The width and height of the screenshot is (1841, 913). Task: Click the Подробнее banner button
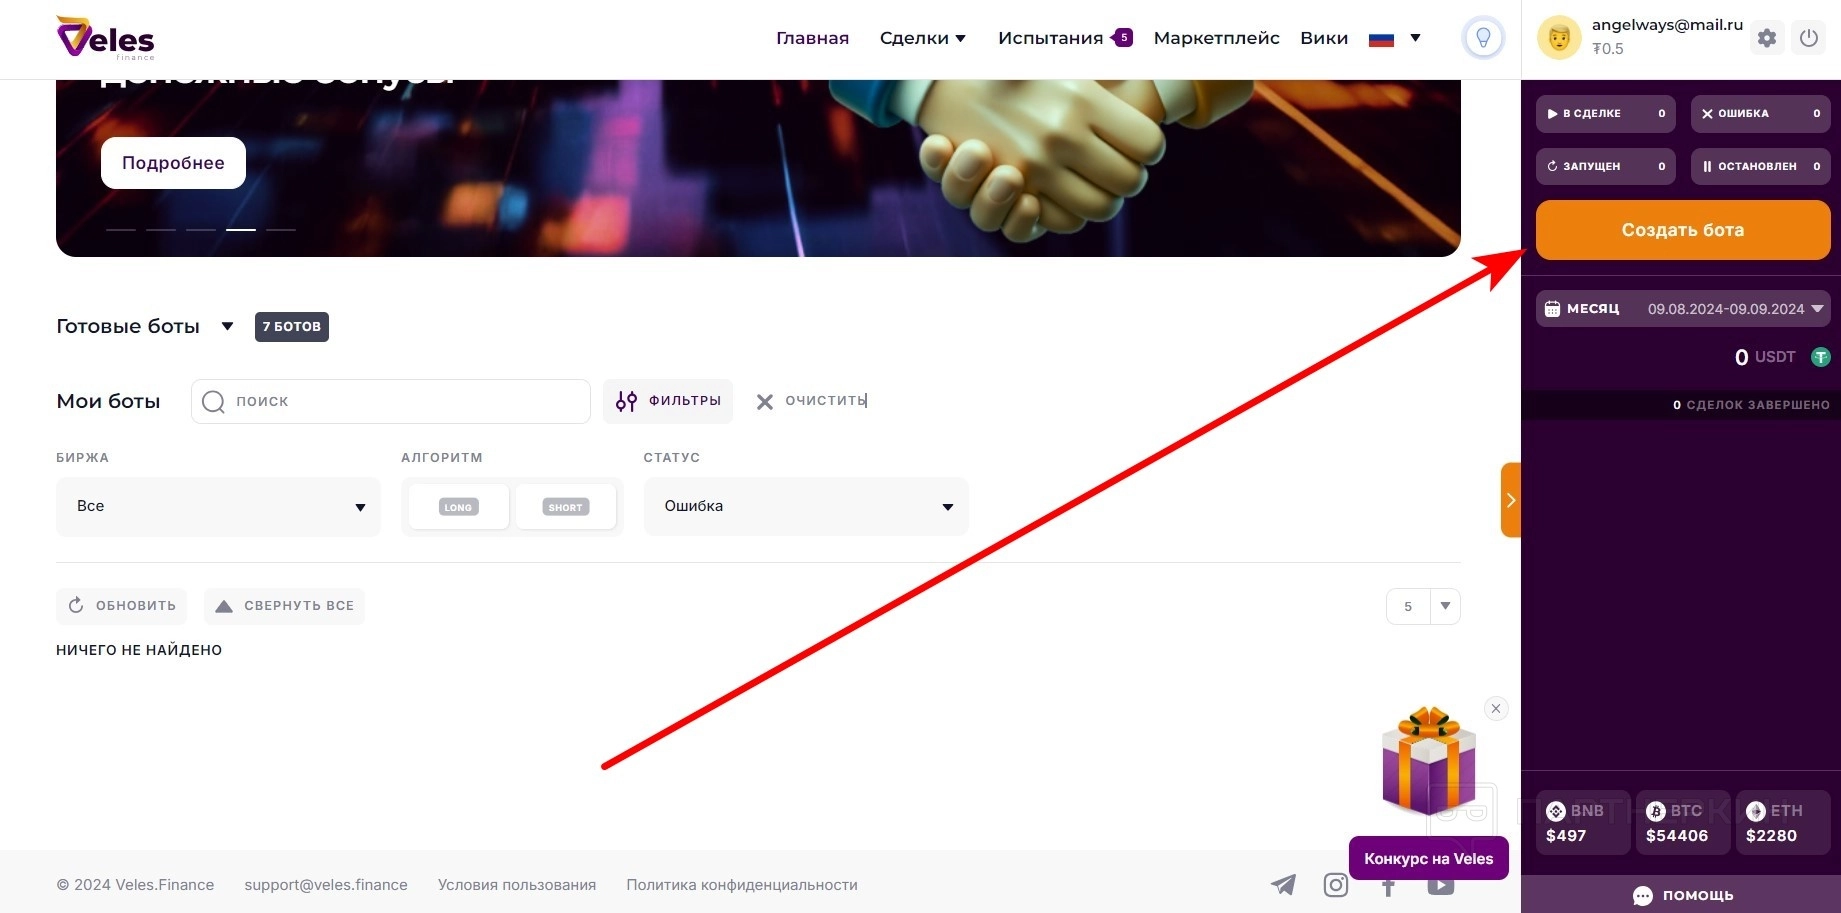coord(173,163)
